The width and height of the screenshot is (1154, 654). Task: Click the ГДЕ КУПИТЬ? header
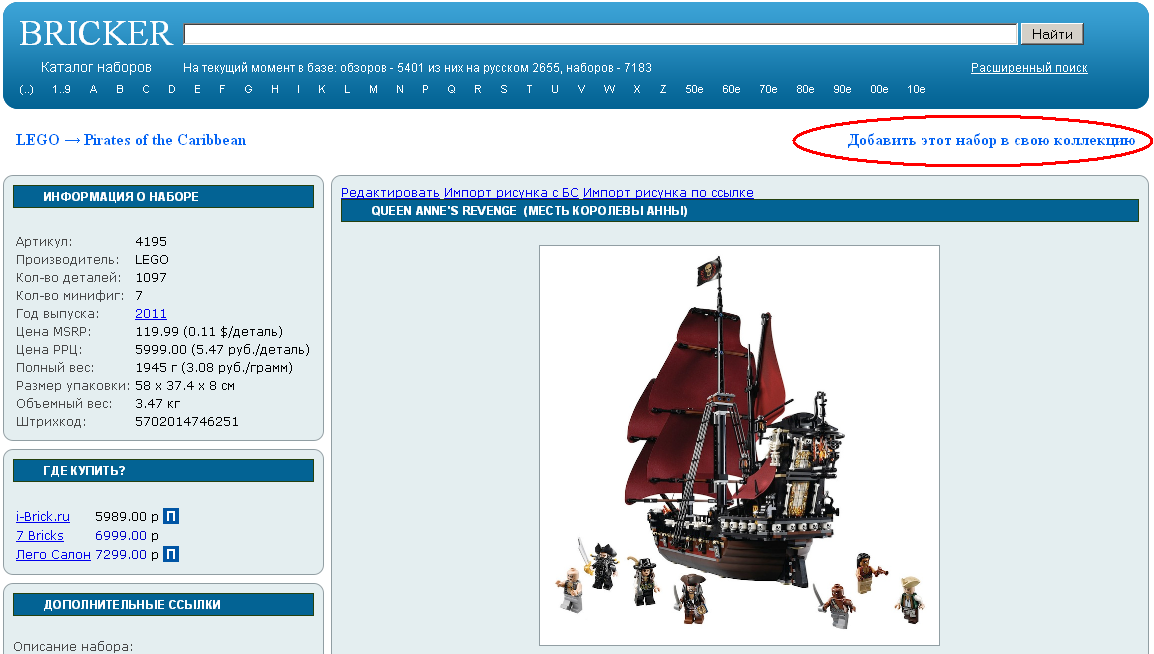[x=163, y=471]
